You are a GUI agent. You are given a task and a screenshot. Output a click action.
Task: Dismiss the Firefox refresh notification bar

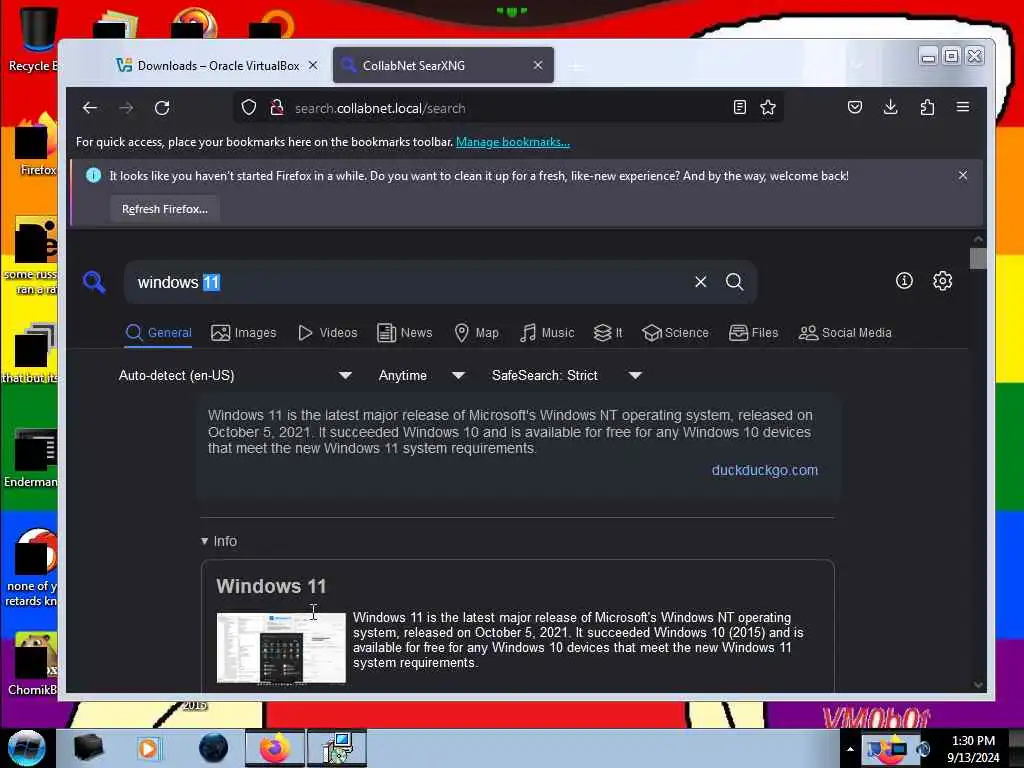[963, 175]
